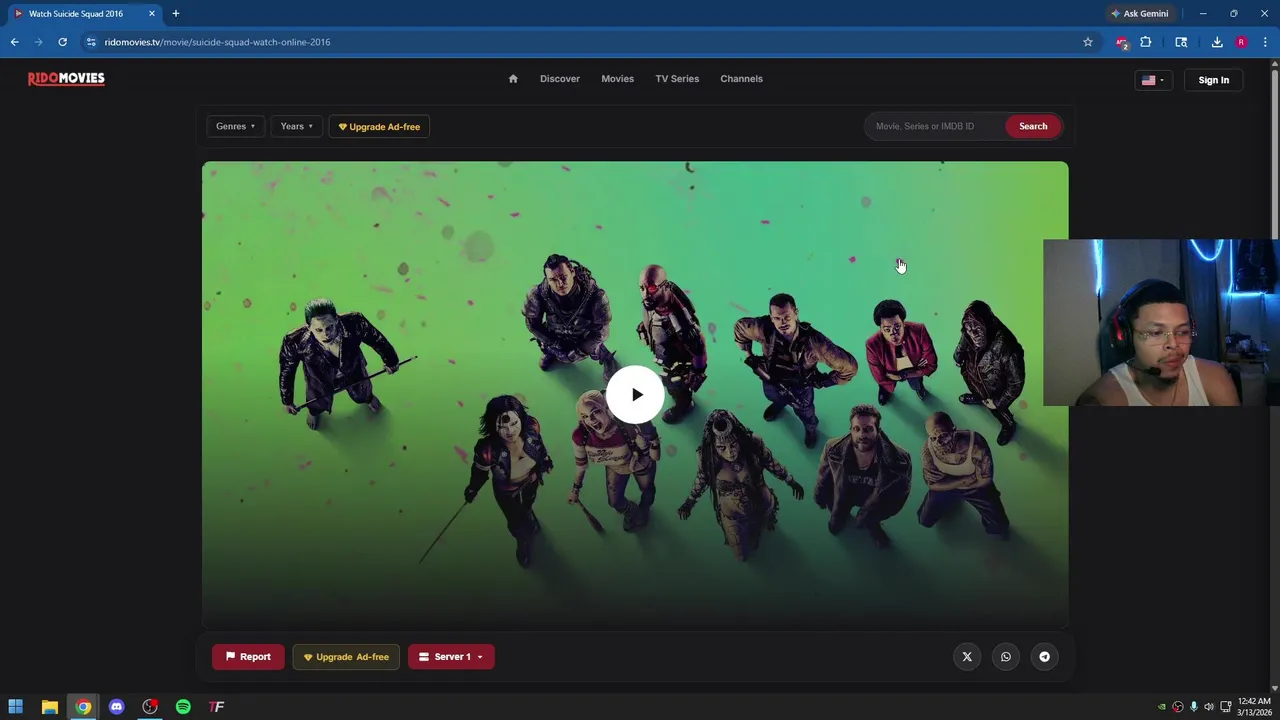Open a new browser tab

[176, 14]
